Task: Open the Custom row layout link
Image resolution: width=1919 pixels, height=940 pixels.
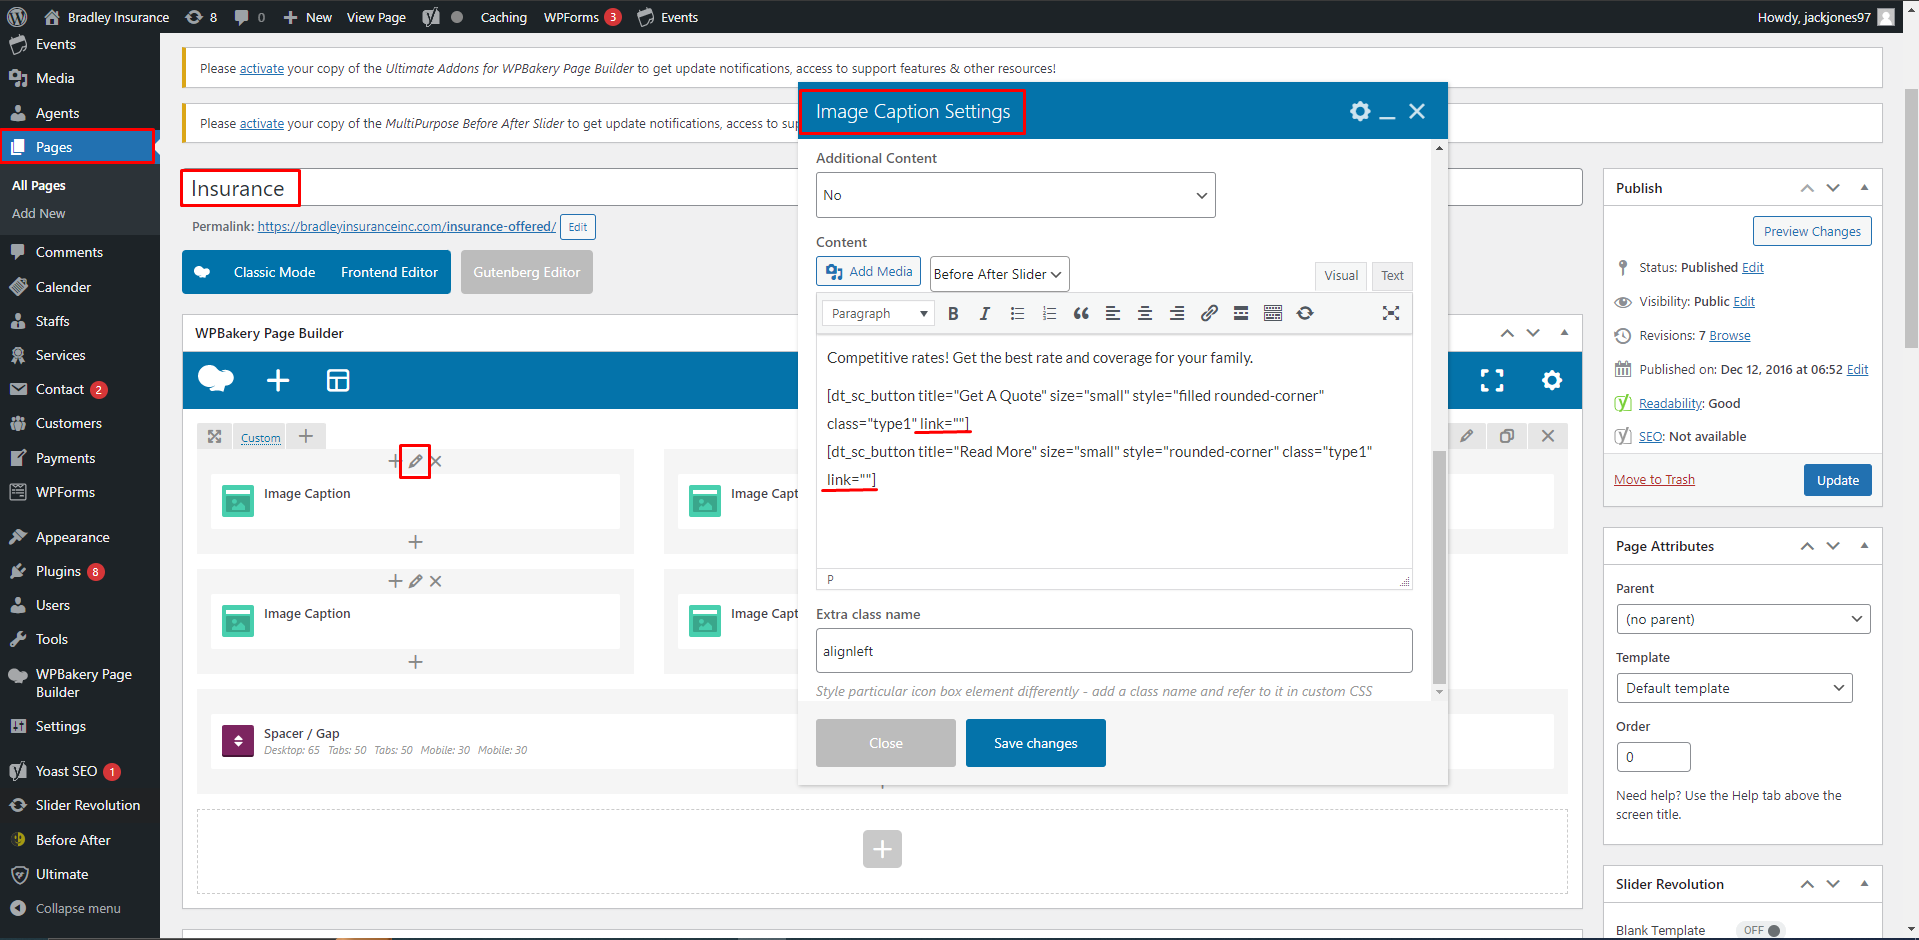Action: point(260,438)
